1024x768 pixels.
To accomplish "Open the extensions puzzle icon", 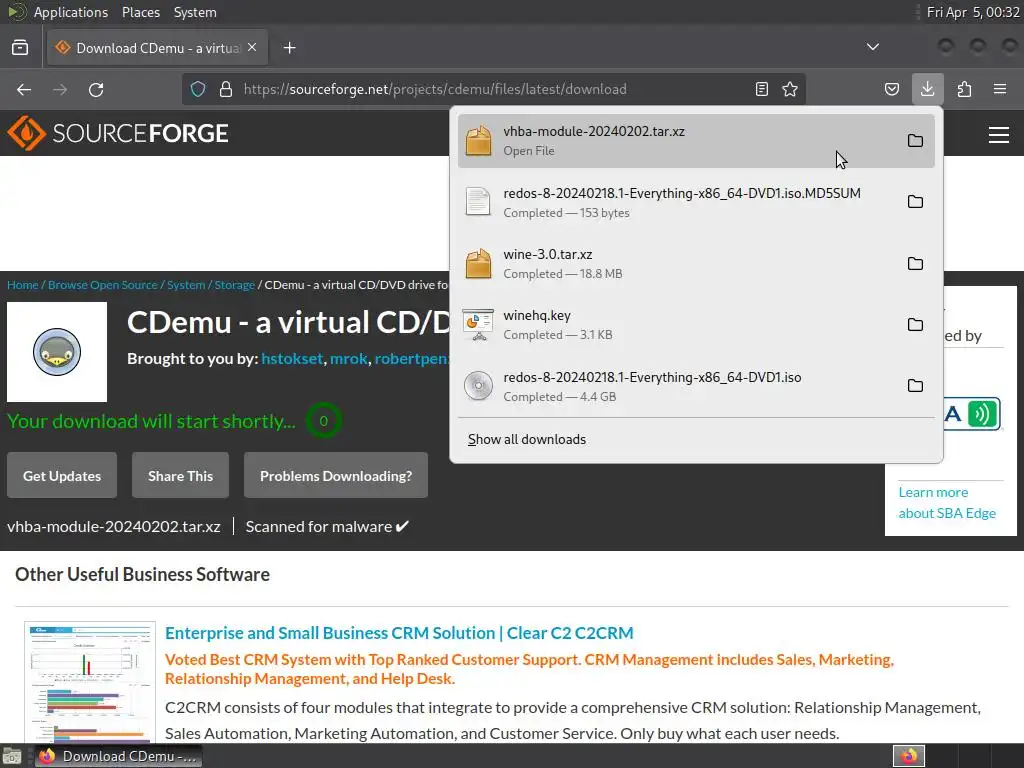I will [x=964, y=89].
